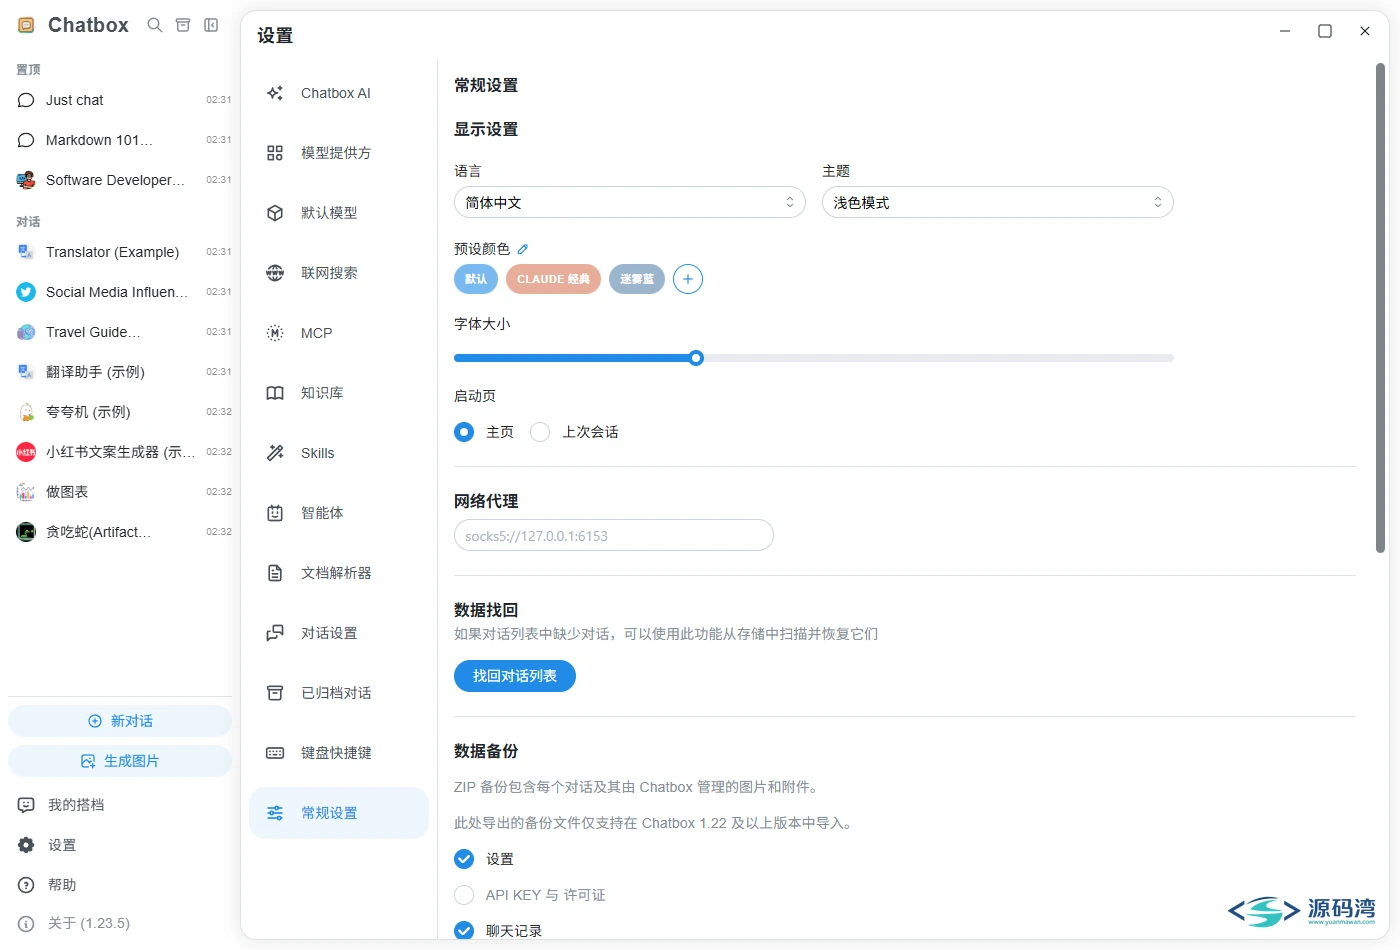Check the API KEY 与 许可证 checkbox
Image resolution: width=1400 pixels, height=950 pixels.
coord(464,895)
